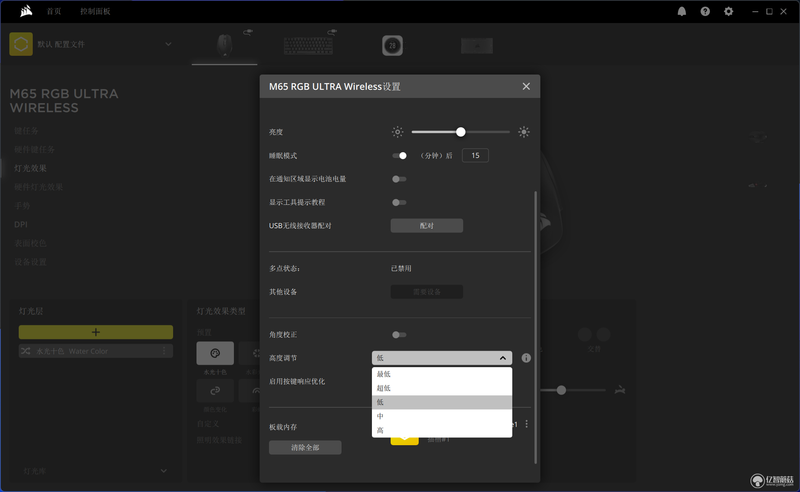Open iCUE settings gear icon
The width and height of the screenshot is (800, 492).
(729, 11)
